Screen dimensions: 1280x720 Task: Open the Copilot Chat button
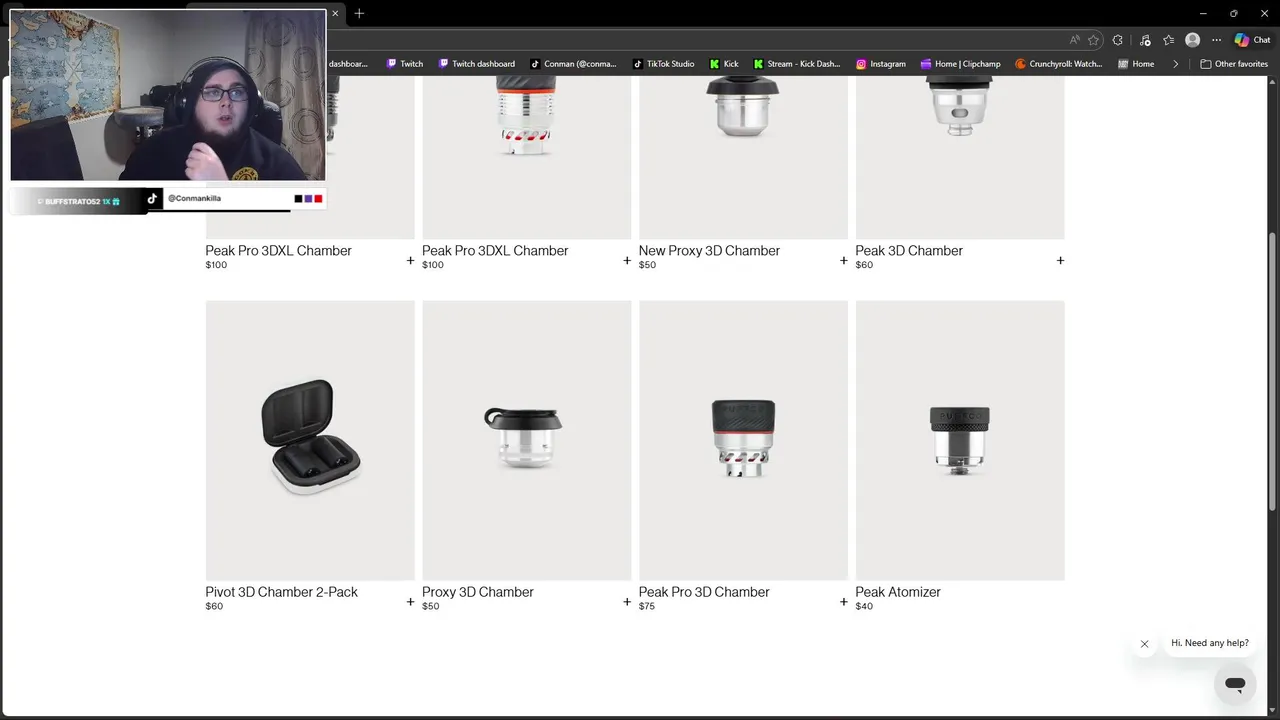click(x=1253, y=40)
